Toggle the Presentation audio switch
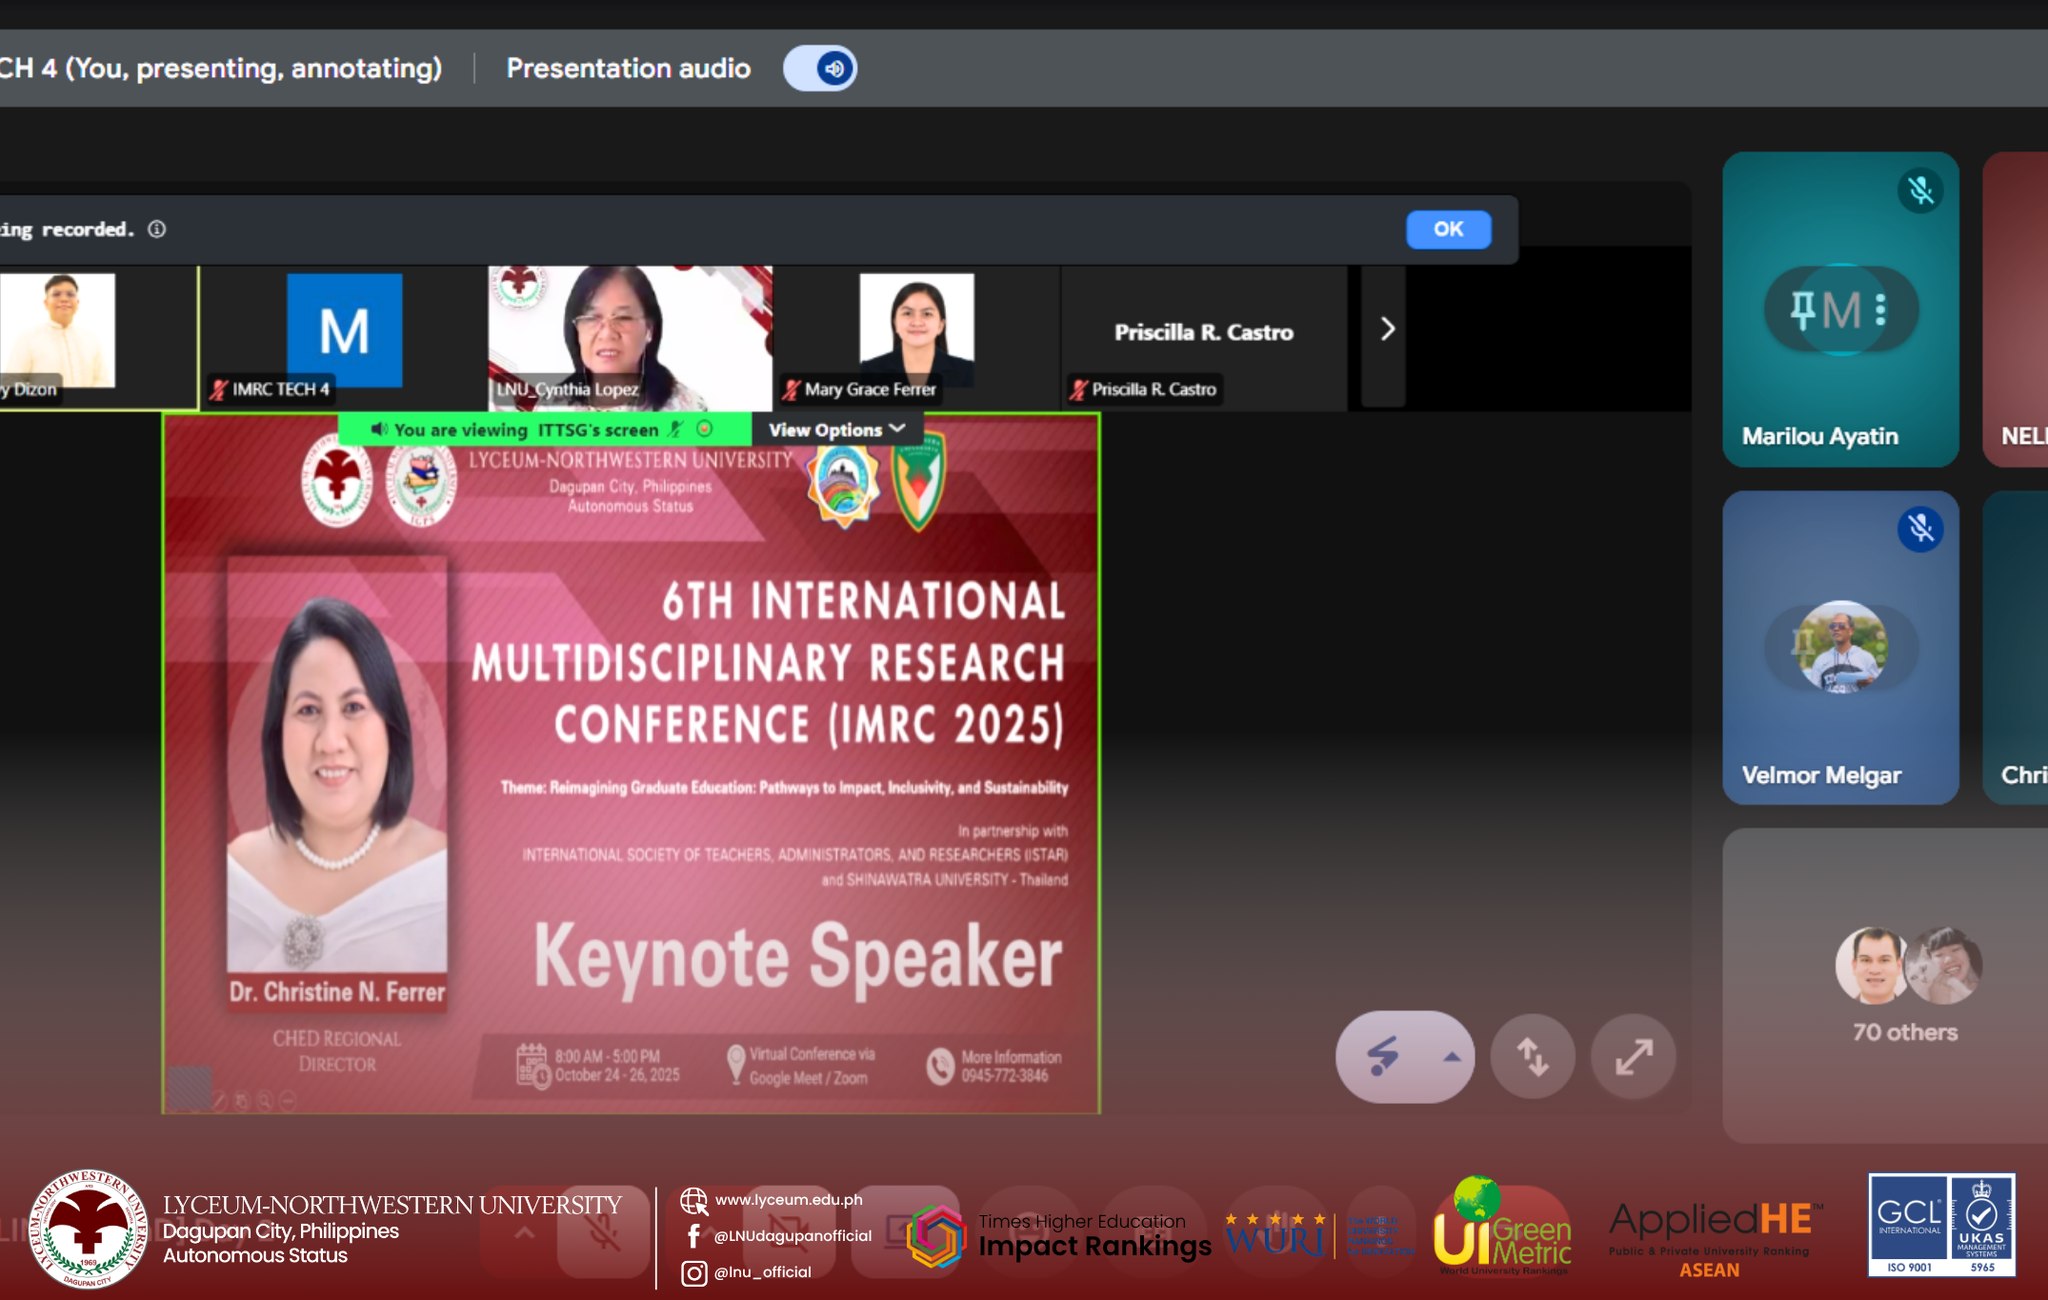The height and width of the screenshot is (1300, 2048). point(819,68)
